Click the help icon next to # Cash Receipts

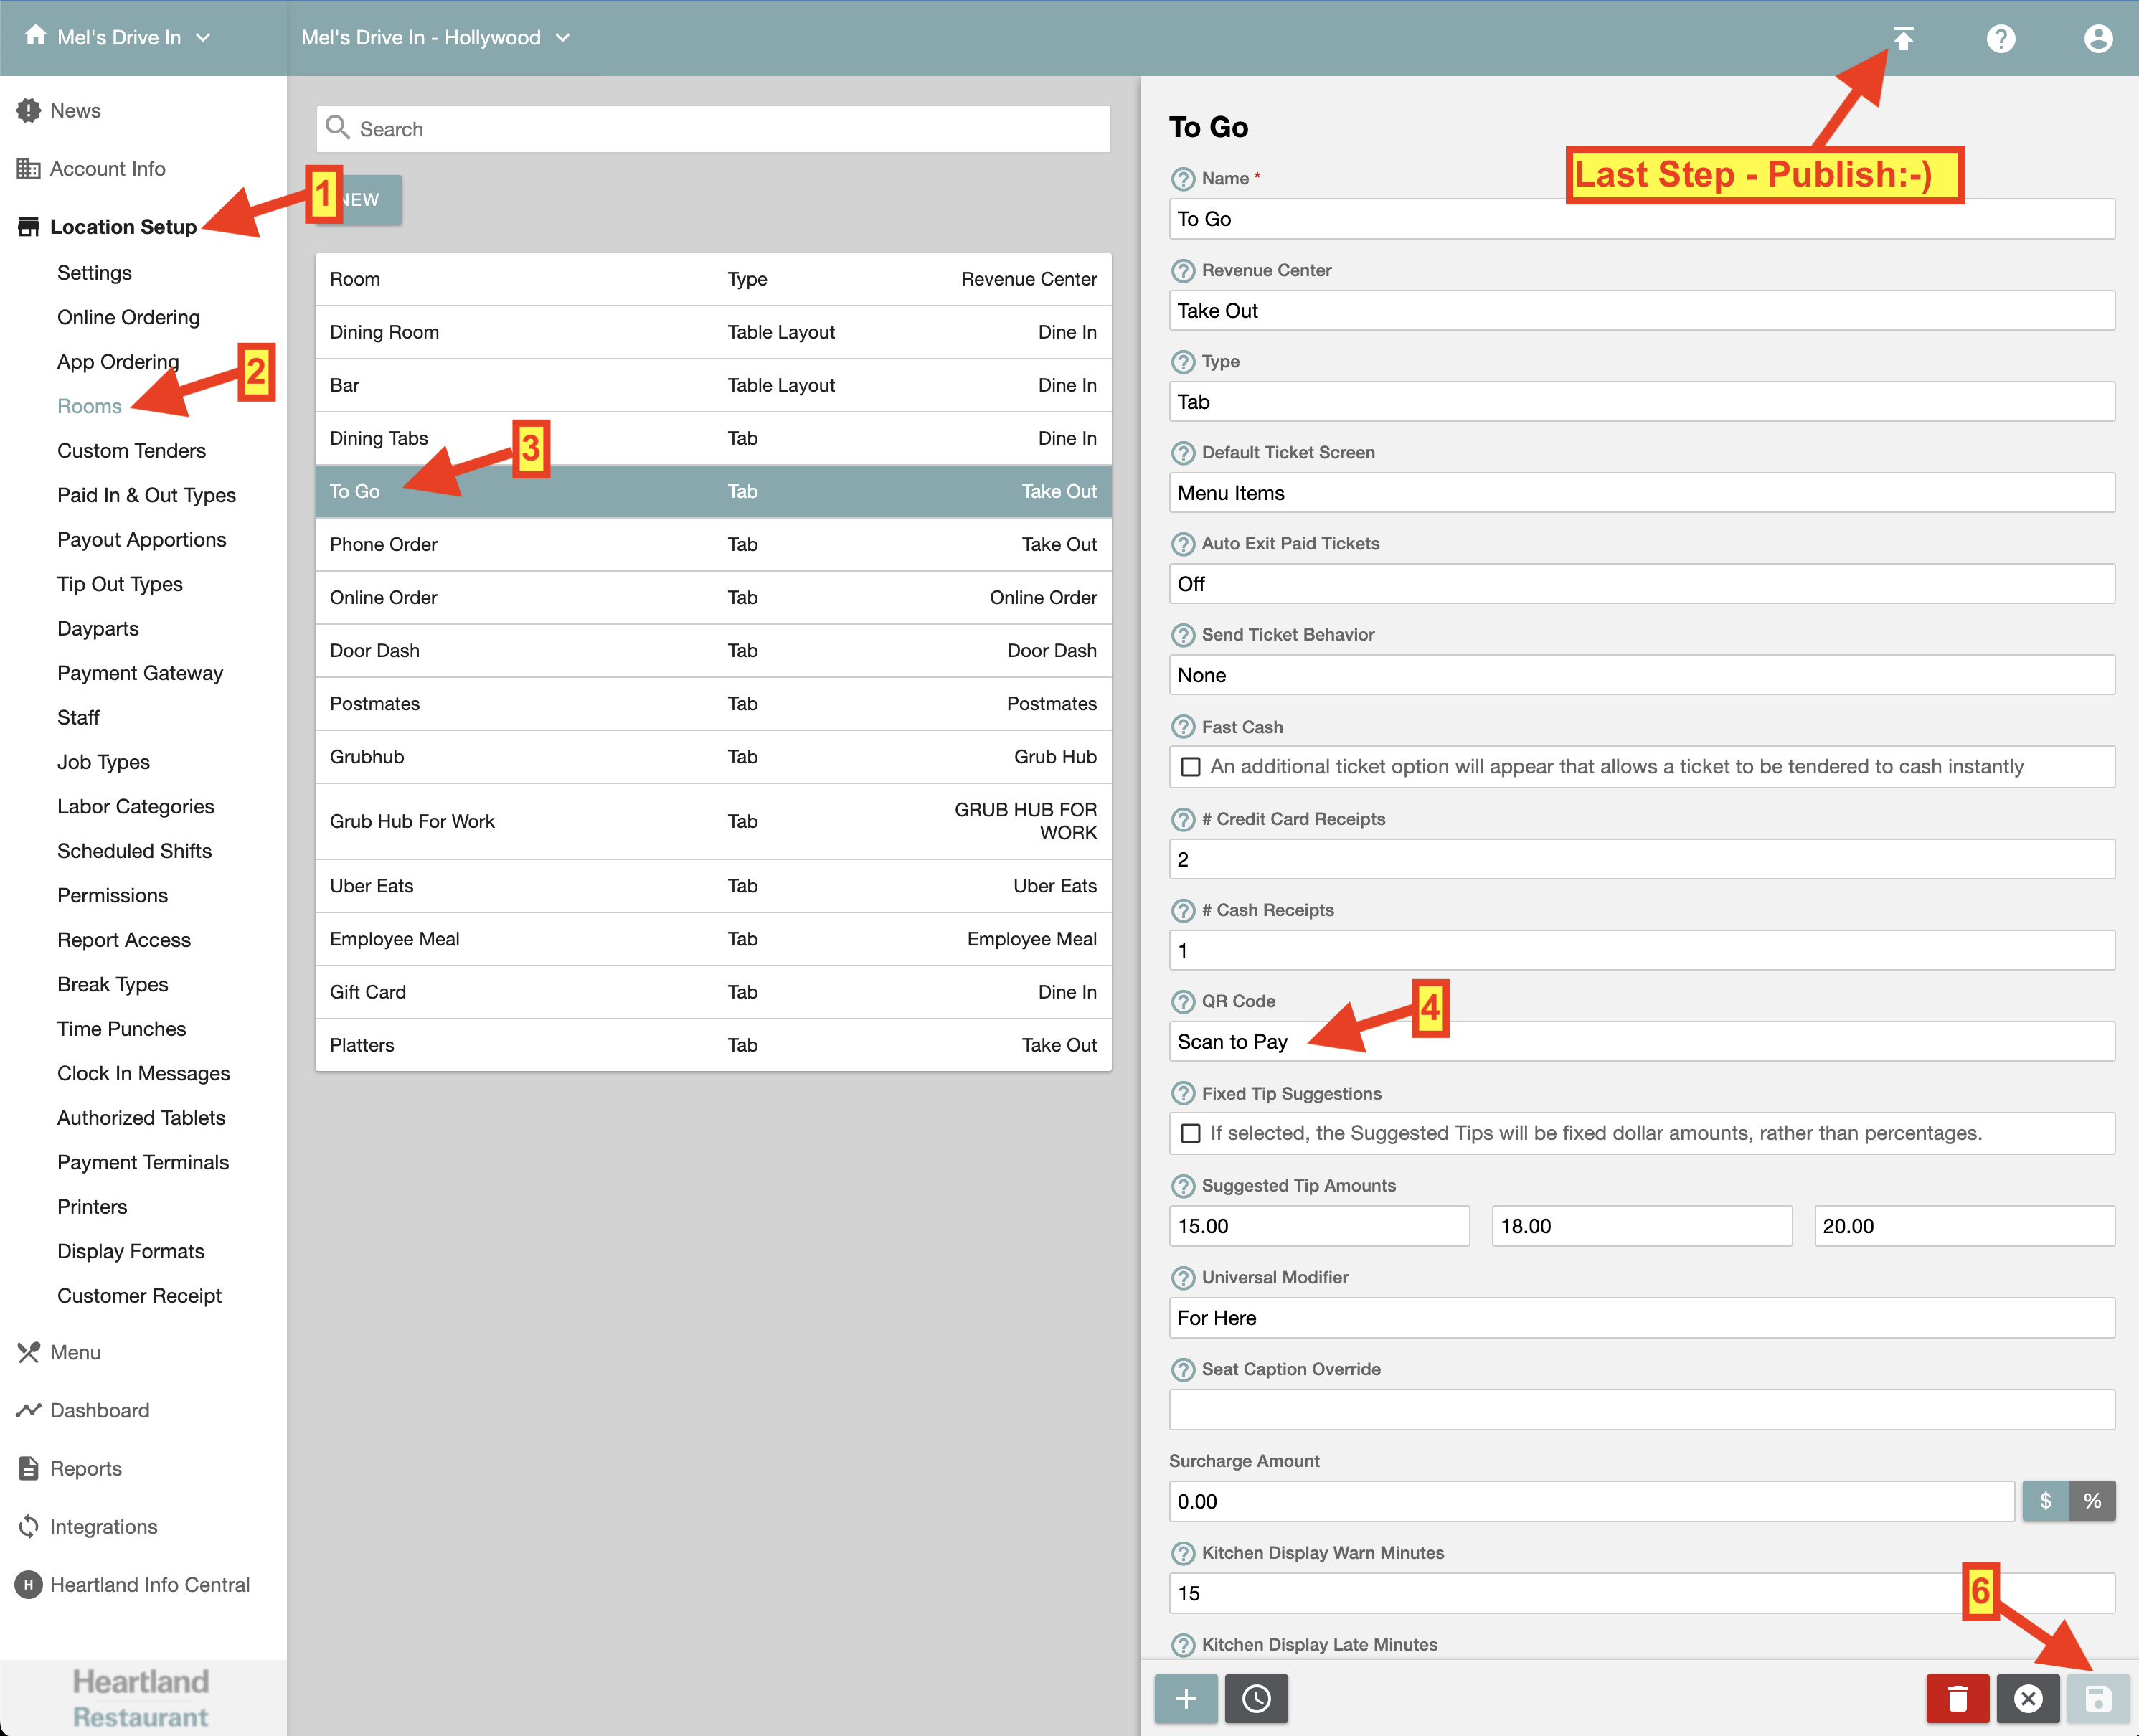coord(1183,911)
